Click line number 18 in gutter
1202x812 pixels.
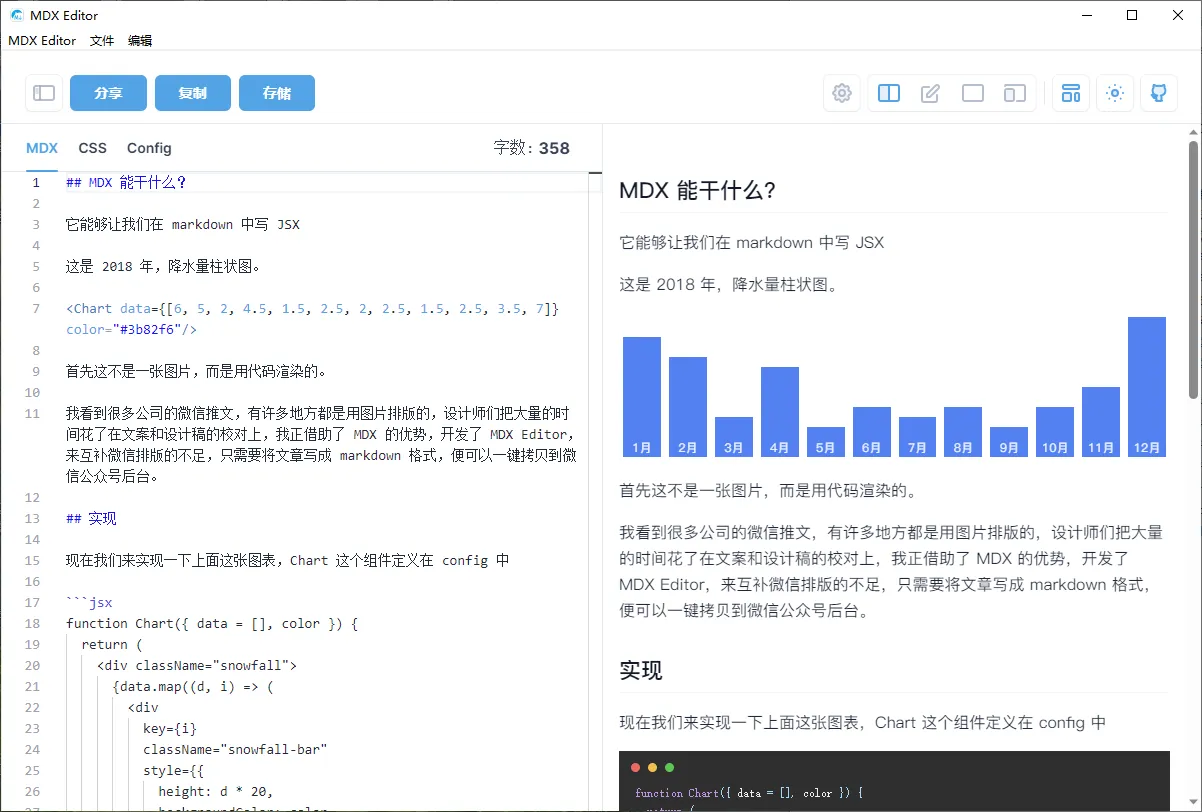coord(33,623)
